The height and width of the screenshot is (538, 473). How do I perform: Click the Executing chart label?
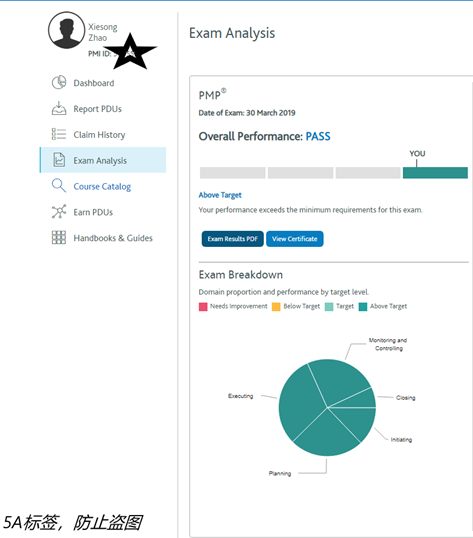tap(240, 396)
